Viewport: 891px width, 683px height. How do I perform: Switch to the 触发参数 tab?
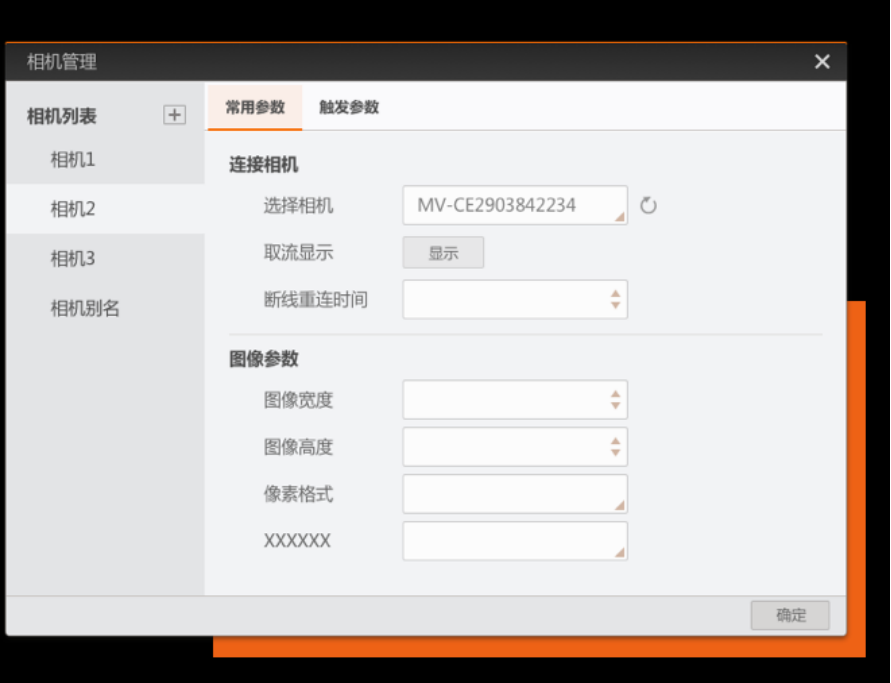(x=349, y=107)
